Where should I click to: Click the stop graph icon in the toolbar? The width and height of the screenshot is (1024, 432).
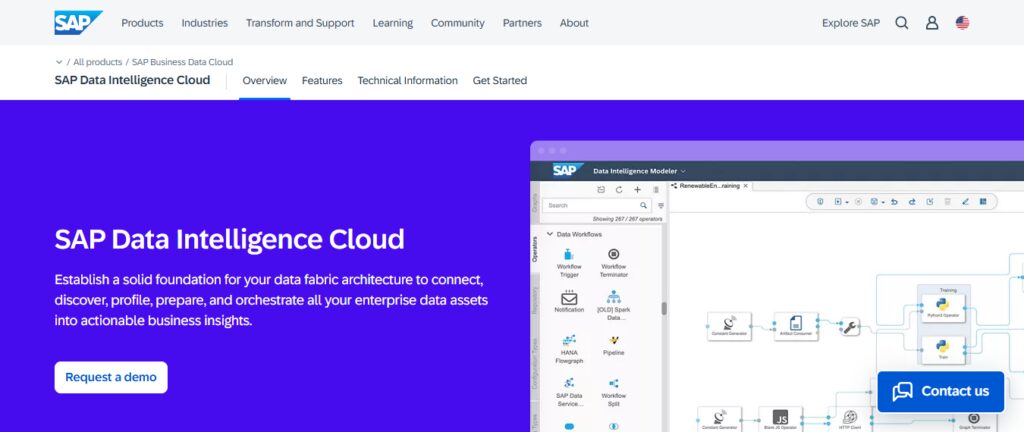coord(858,202)
